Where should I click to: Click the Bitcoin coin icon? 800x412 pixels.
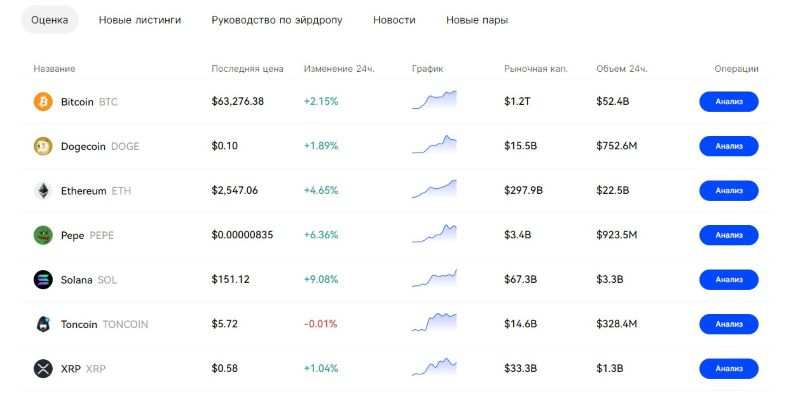43,102
